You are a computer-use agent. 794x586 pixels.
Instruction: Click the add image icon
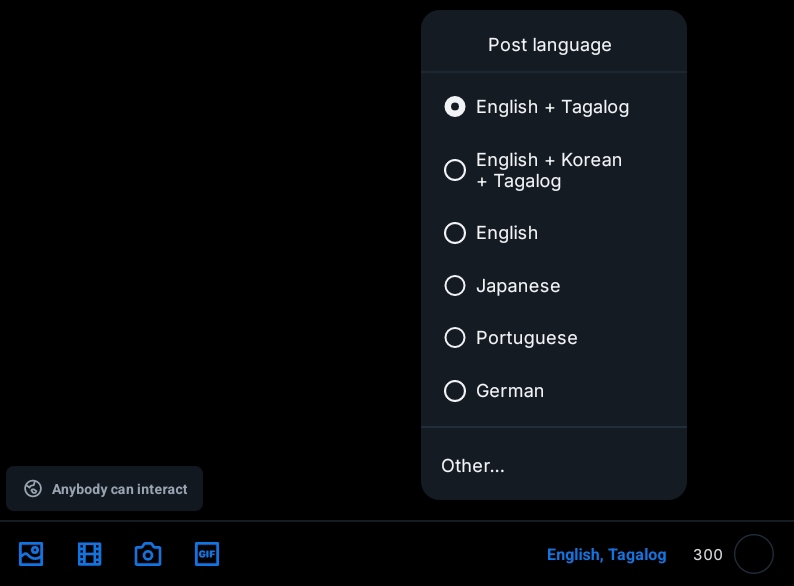tap(31, 554)
